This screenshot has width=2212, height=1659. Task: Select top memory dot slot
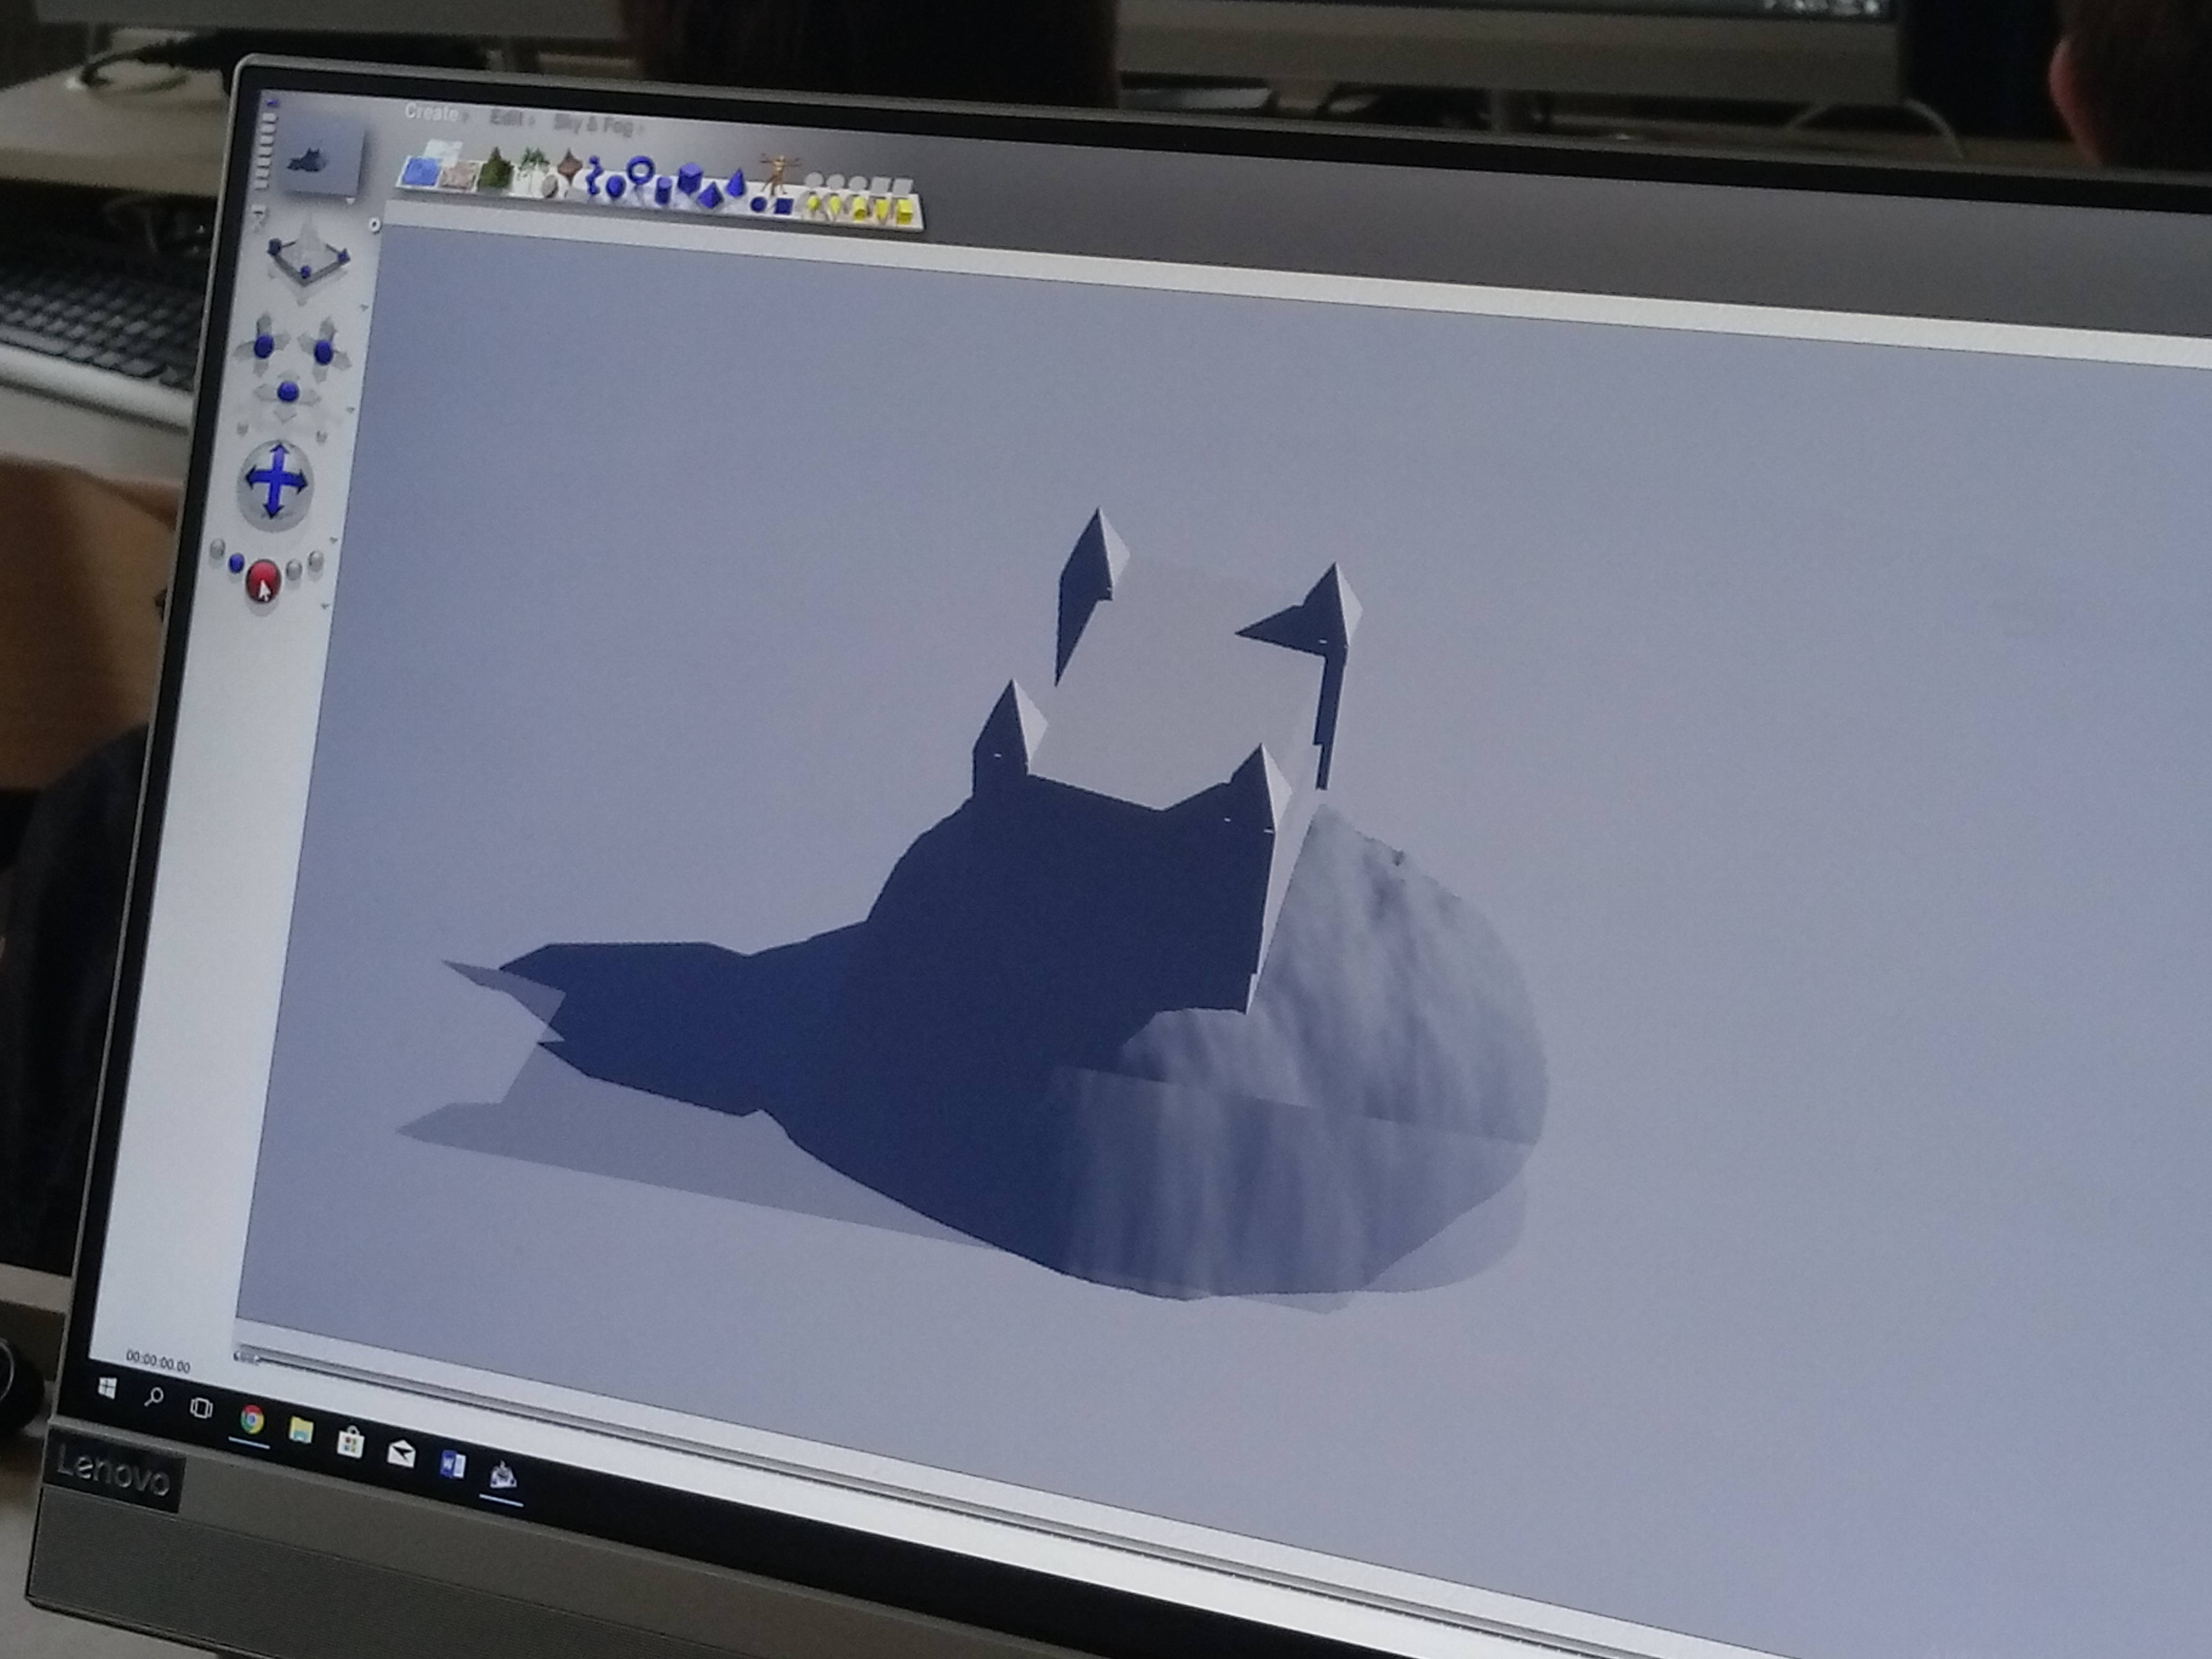[x=272, y=103]
